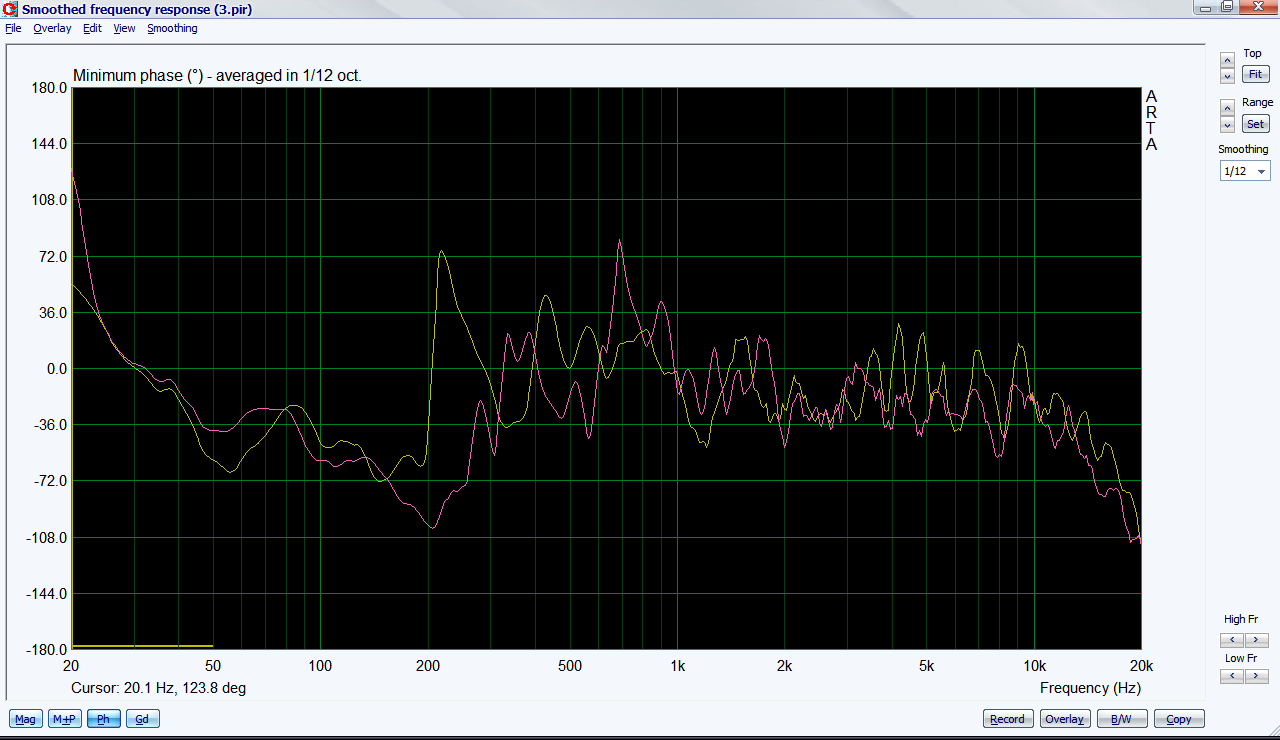The height and width of the screenshot is (740, 1280).
Task: Switch to Mag magnitude view
Action: pos(25,719)
